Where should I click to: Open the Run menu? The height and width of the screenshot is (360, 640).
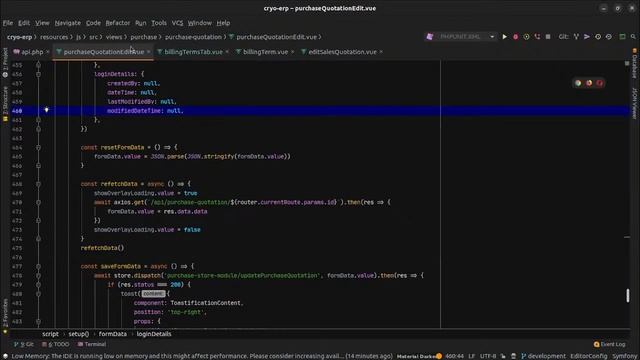click(140, 23)
